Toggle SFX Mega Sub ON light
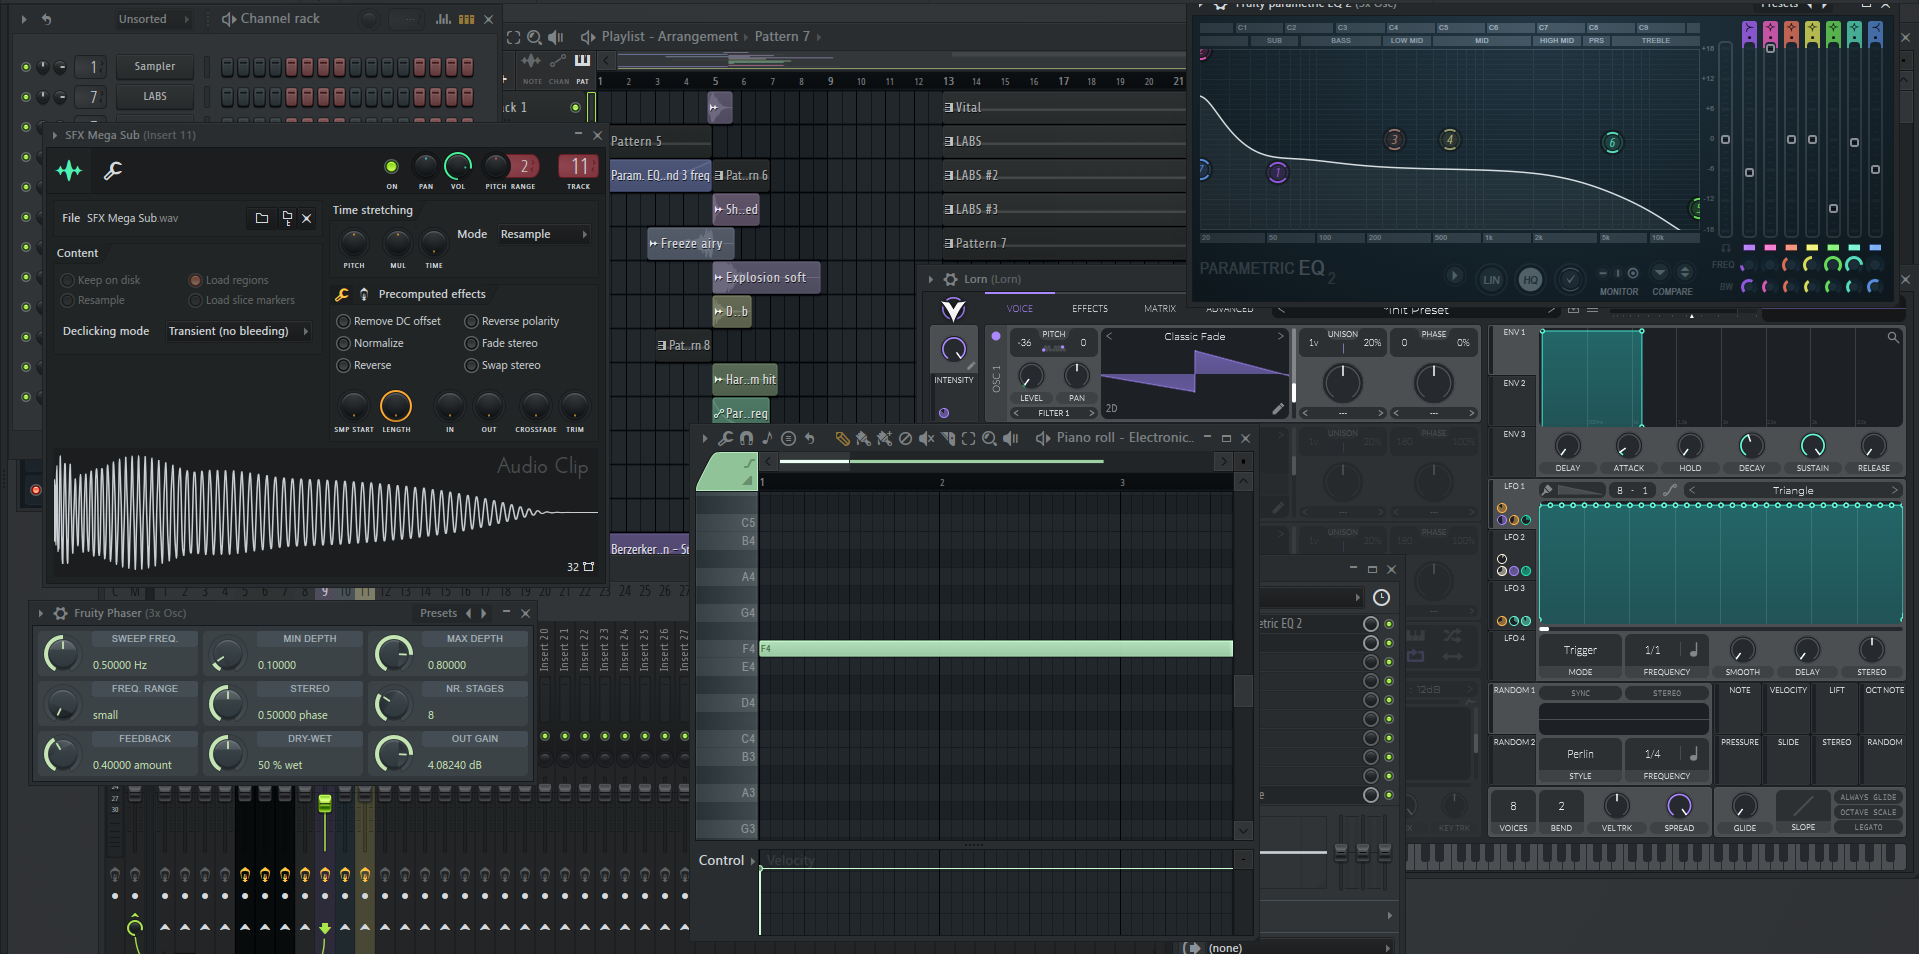The image size is (1919, 954). tap(391, 167)
